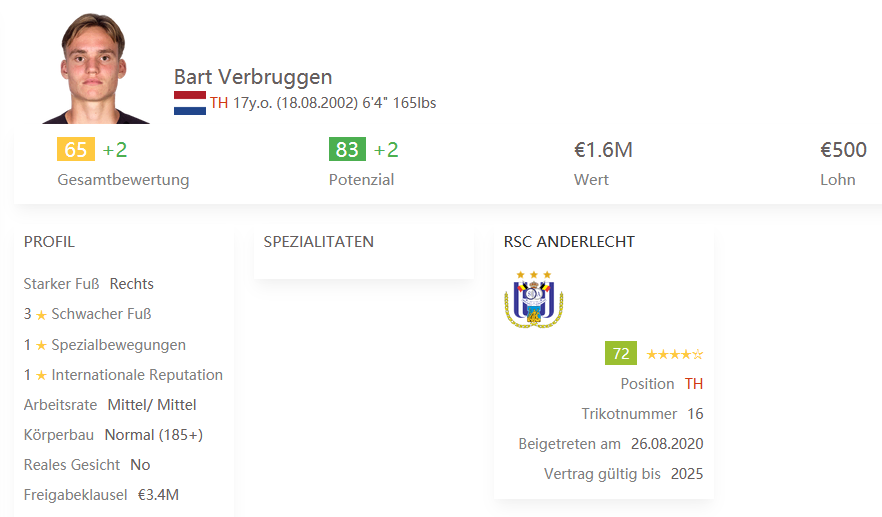Click the yellow 65 Gesamtbewertung badge
This screenshot has width=882, height=517.
[x=76, y=150]
